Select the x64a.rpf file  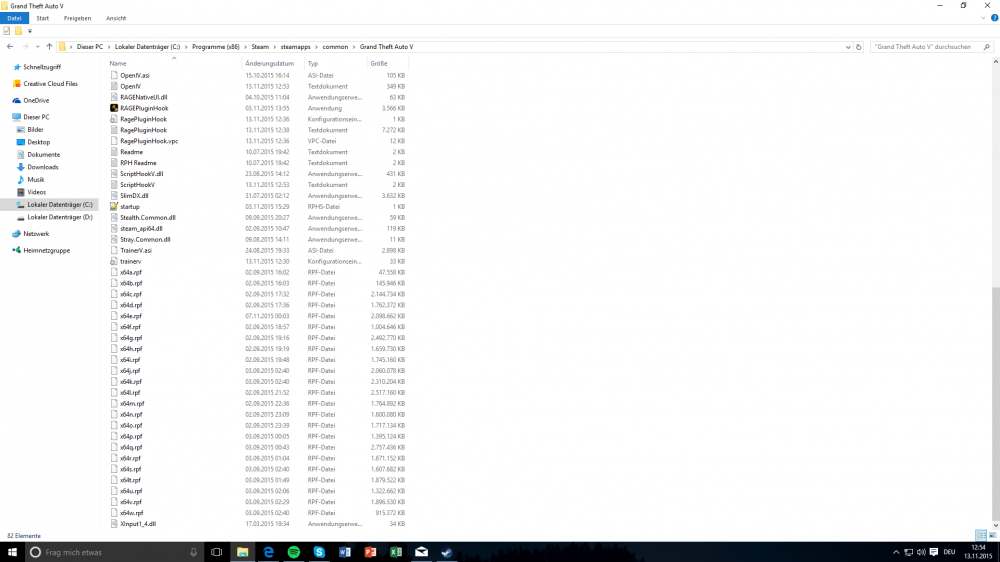(x=131, y=272)
